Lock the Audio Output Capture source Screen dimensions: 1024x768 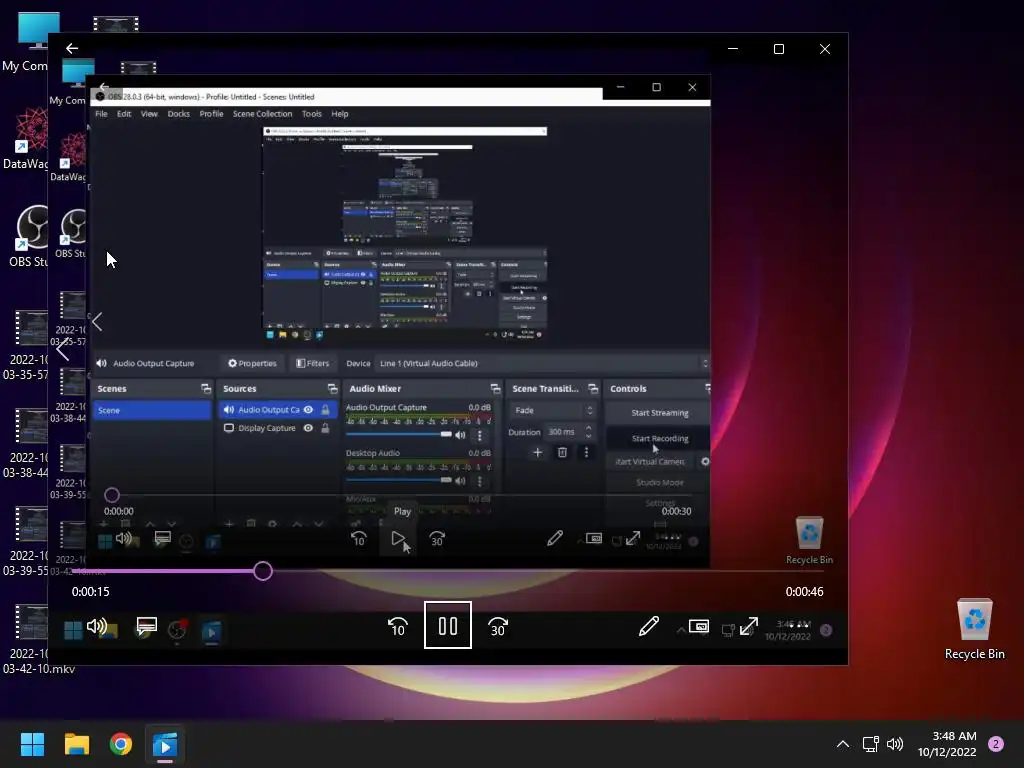coord(325,409)
